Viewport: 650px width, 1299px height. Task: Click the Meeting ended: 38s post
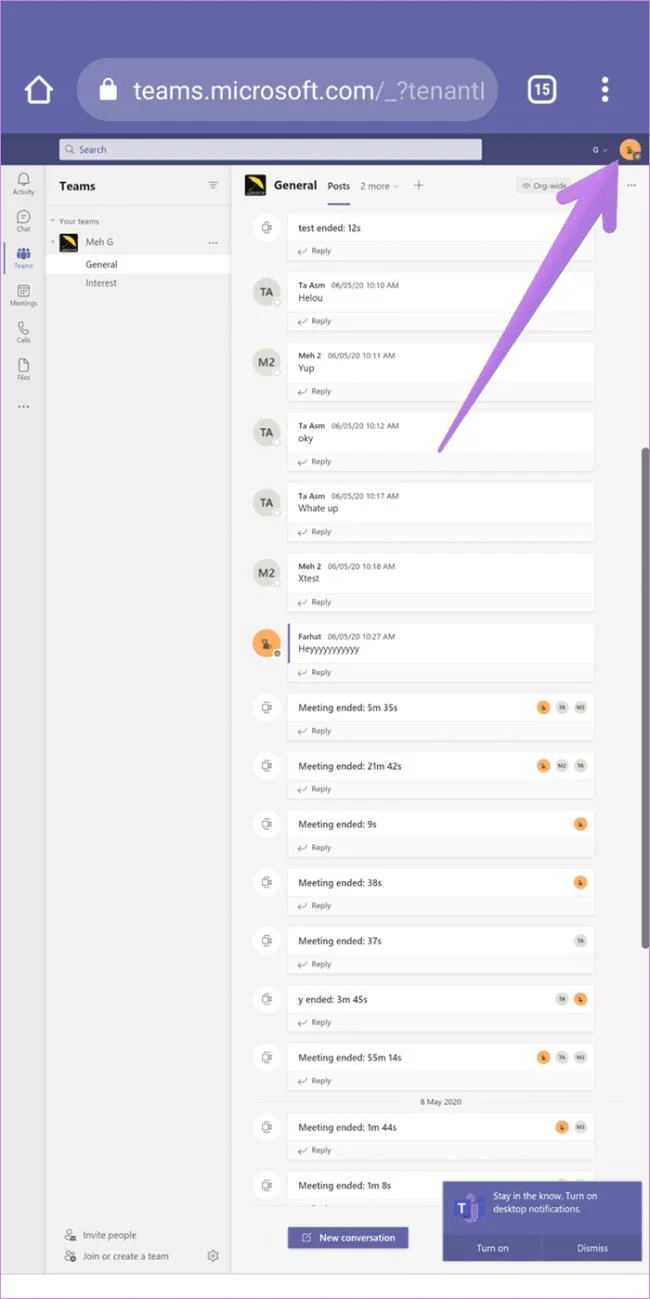tap(441, 883)
